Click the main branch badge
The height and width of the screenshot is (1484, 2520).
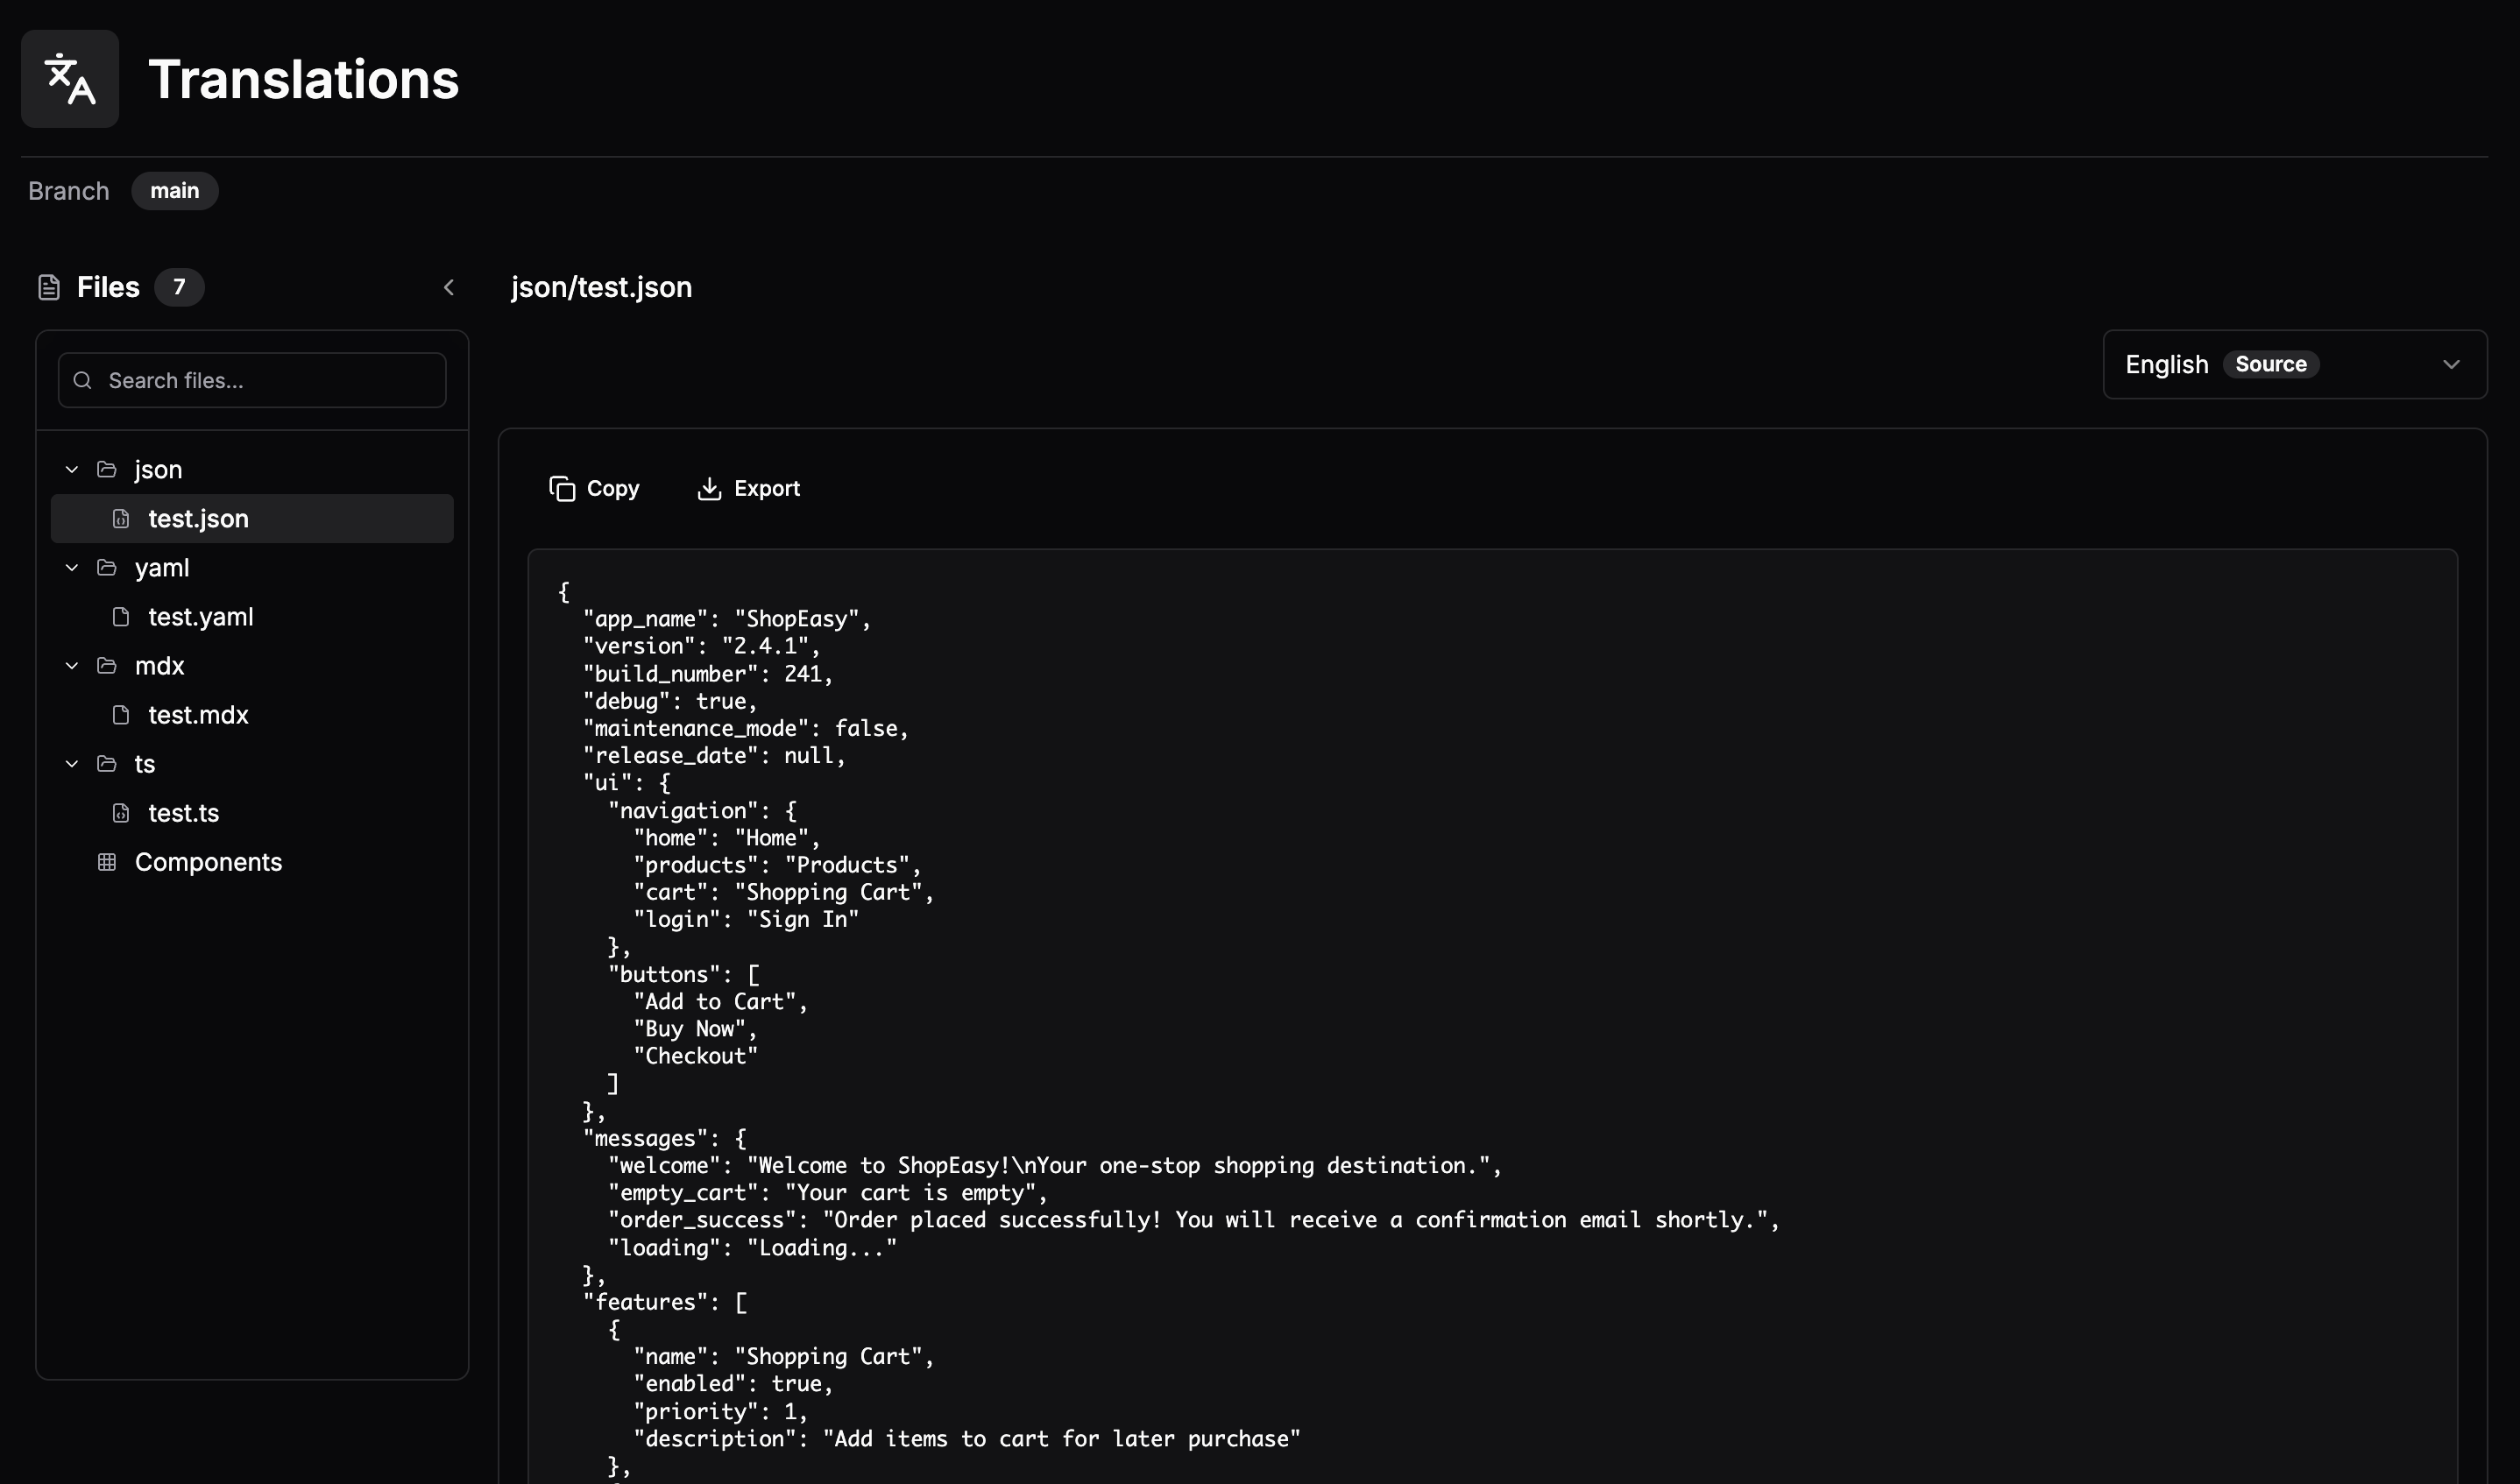tap(175, 191)
